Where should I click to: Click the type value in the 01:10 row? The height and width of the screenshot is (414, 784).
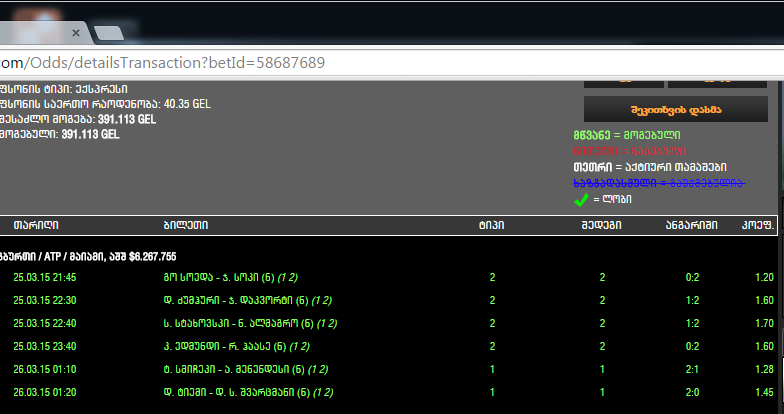[x=492, y=369]
